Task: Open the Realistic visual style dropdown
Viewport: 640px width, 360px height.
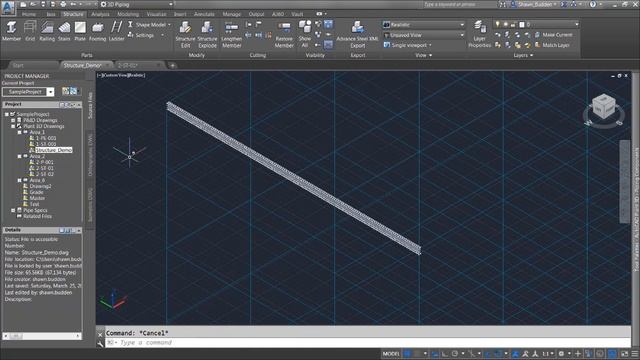Action: [x=423, y=25]
